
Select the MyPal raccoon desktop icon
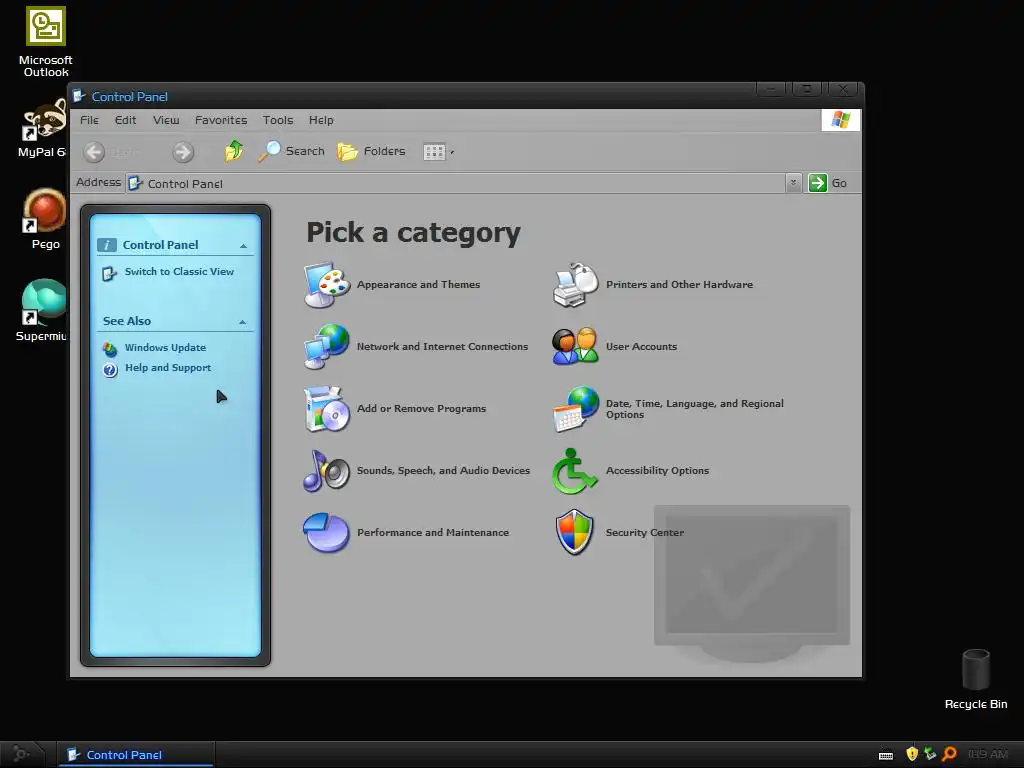[43, 129]
